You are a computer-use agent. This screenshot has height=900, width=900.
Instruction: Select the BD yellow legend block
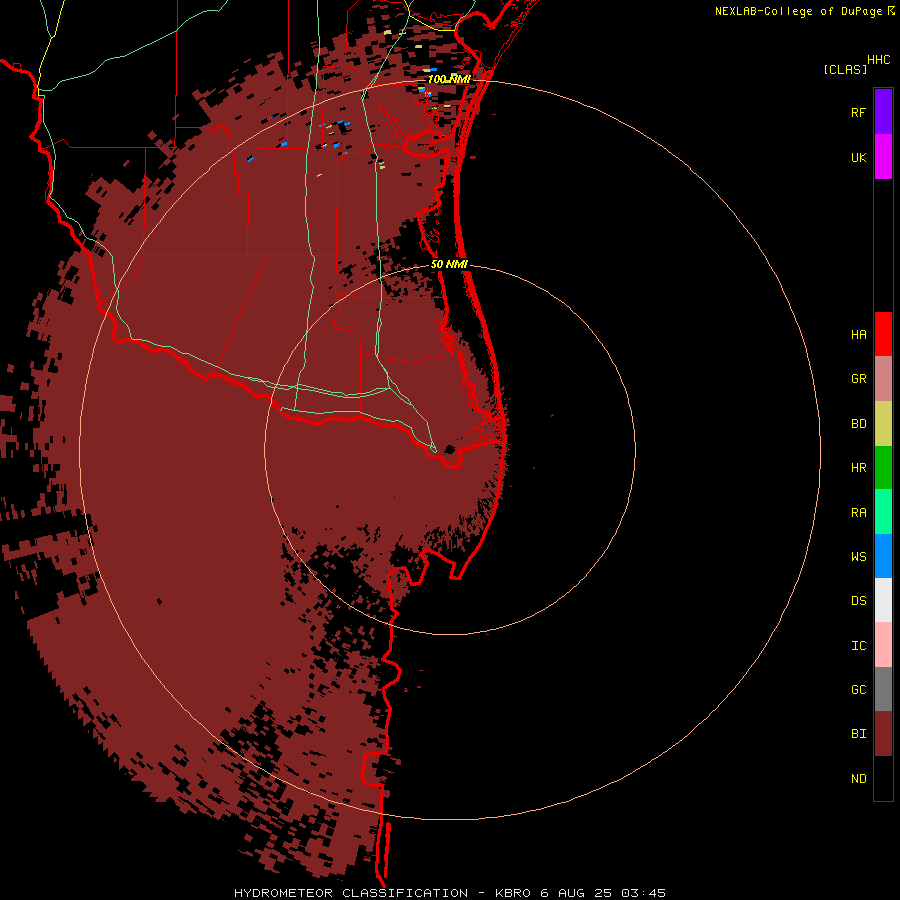(x=883, y=424)
